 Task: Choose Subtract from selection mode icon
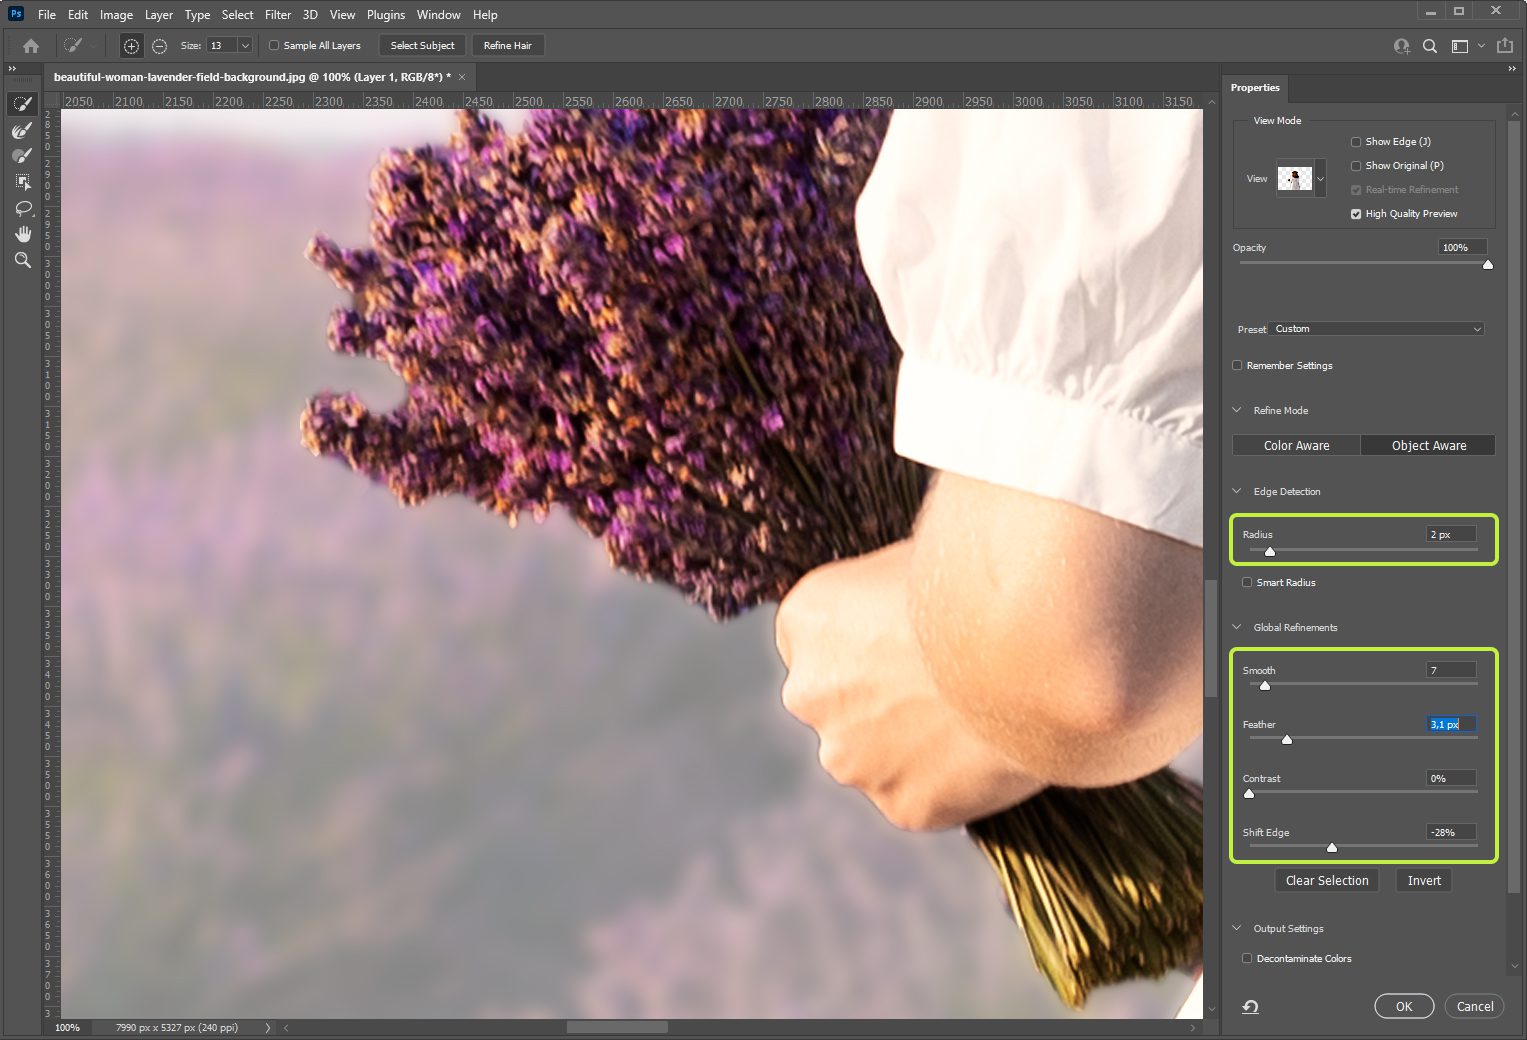click(159, 46)
